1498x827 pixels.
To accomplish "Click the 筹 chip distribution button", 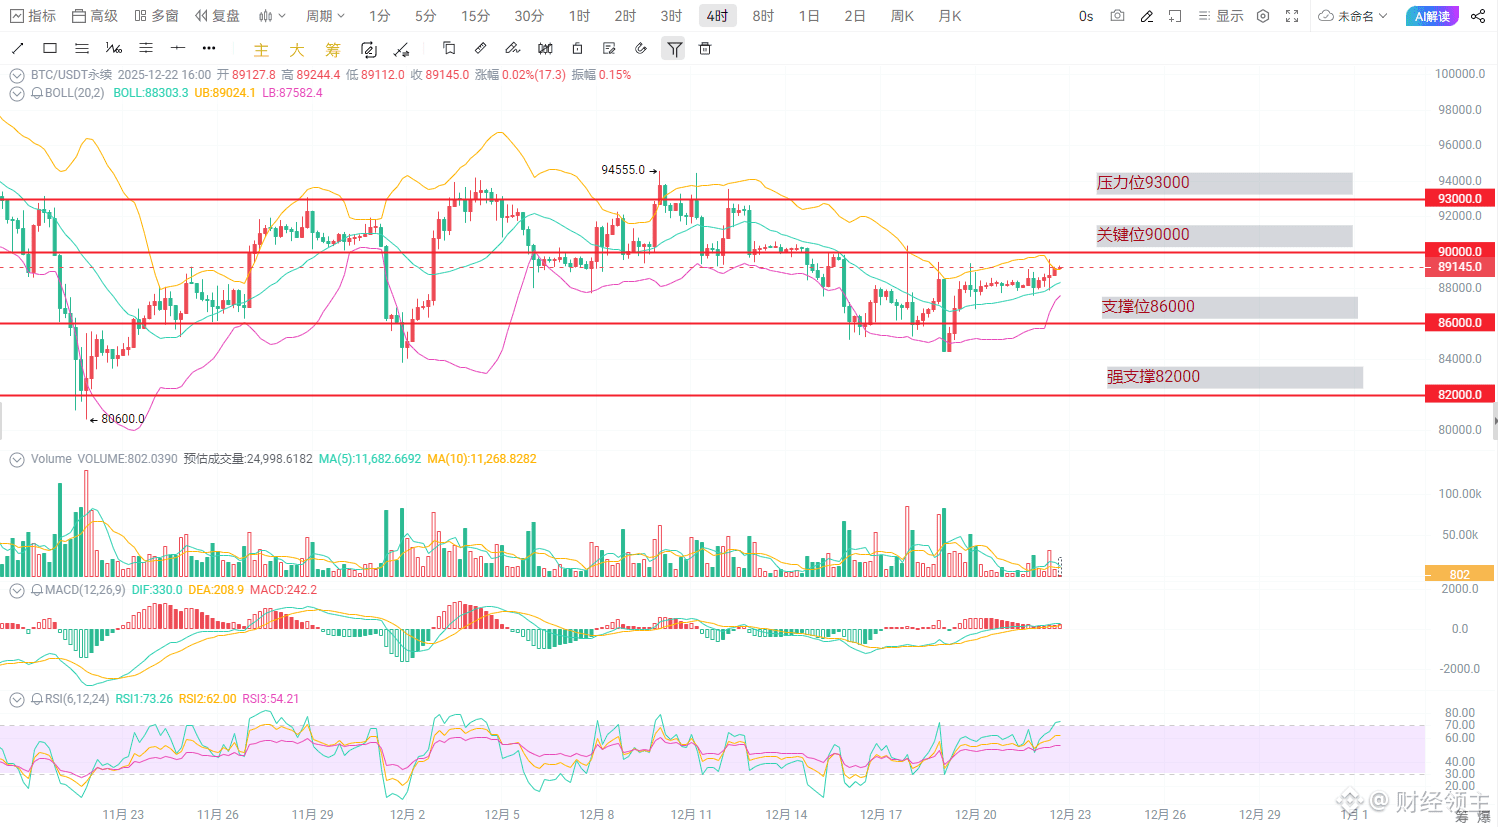I will 333,49.
